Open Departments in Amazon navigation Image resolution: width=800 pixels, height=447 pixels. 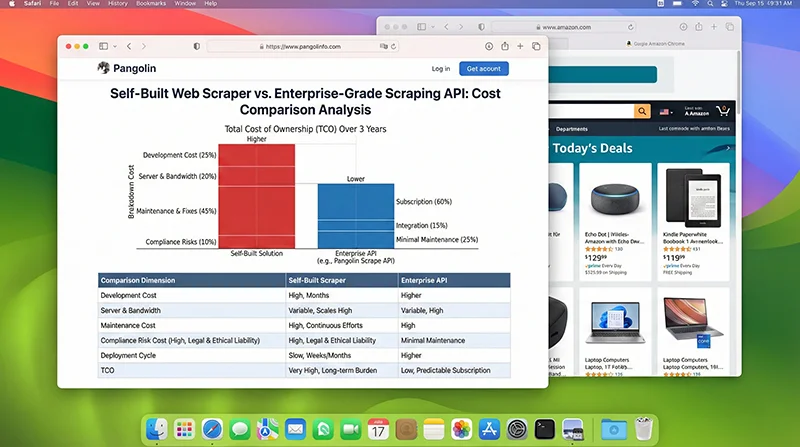572,129
